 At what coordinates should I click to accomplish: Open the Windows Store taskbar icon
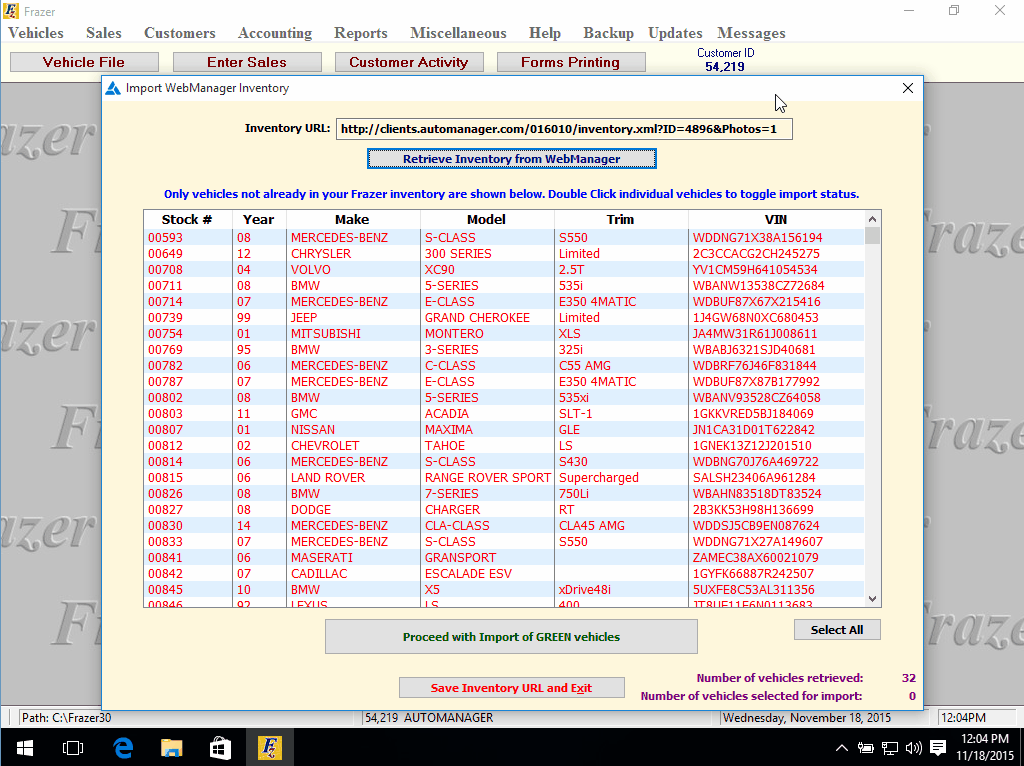click(220, 748)
